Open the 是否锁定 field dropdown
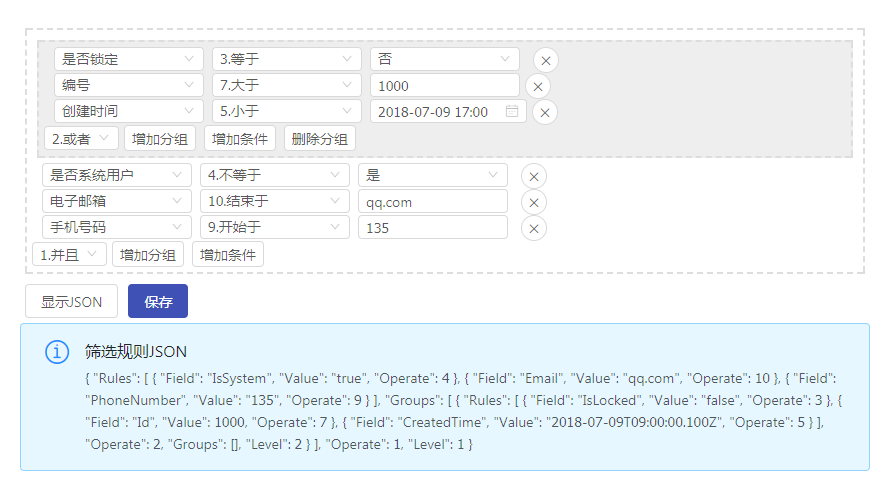Image resolution: width=885 pixels, height=495 pixels. click(x=129, y=60)
